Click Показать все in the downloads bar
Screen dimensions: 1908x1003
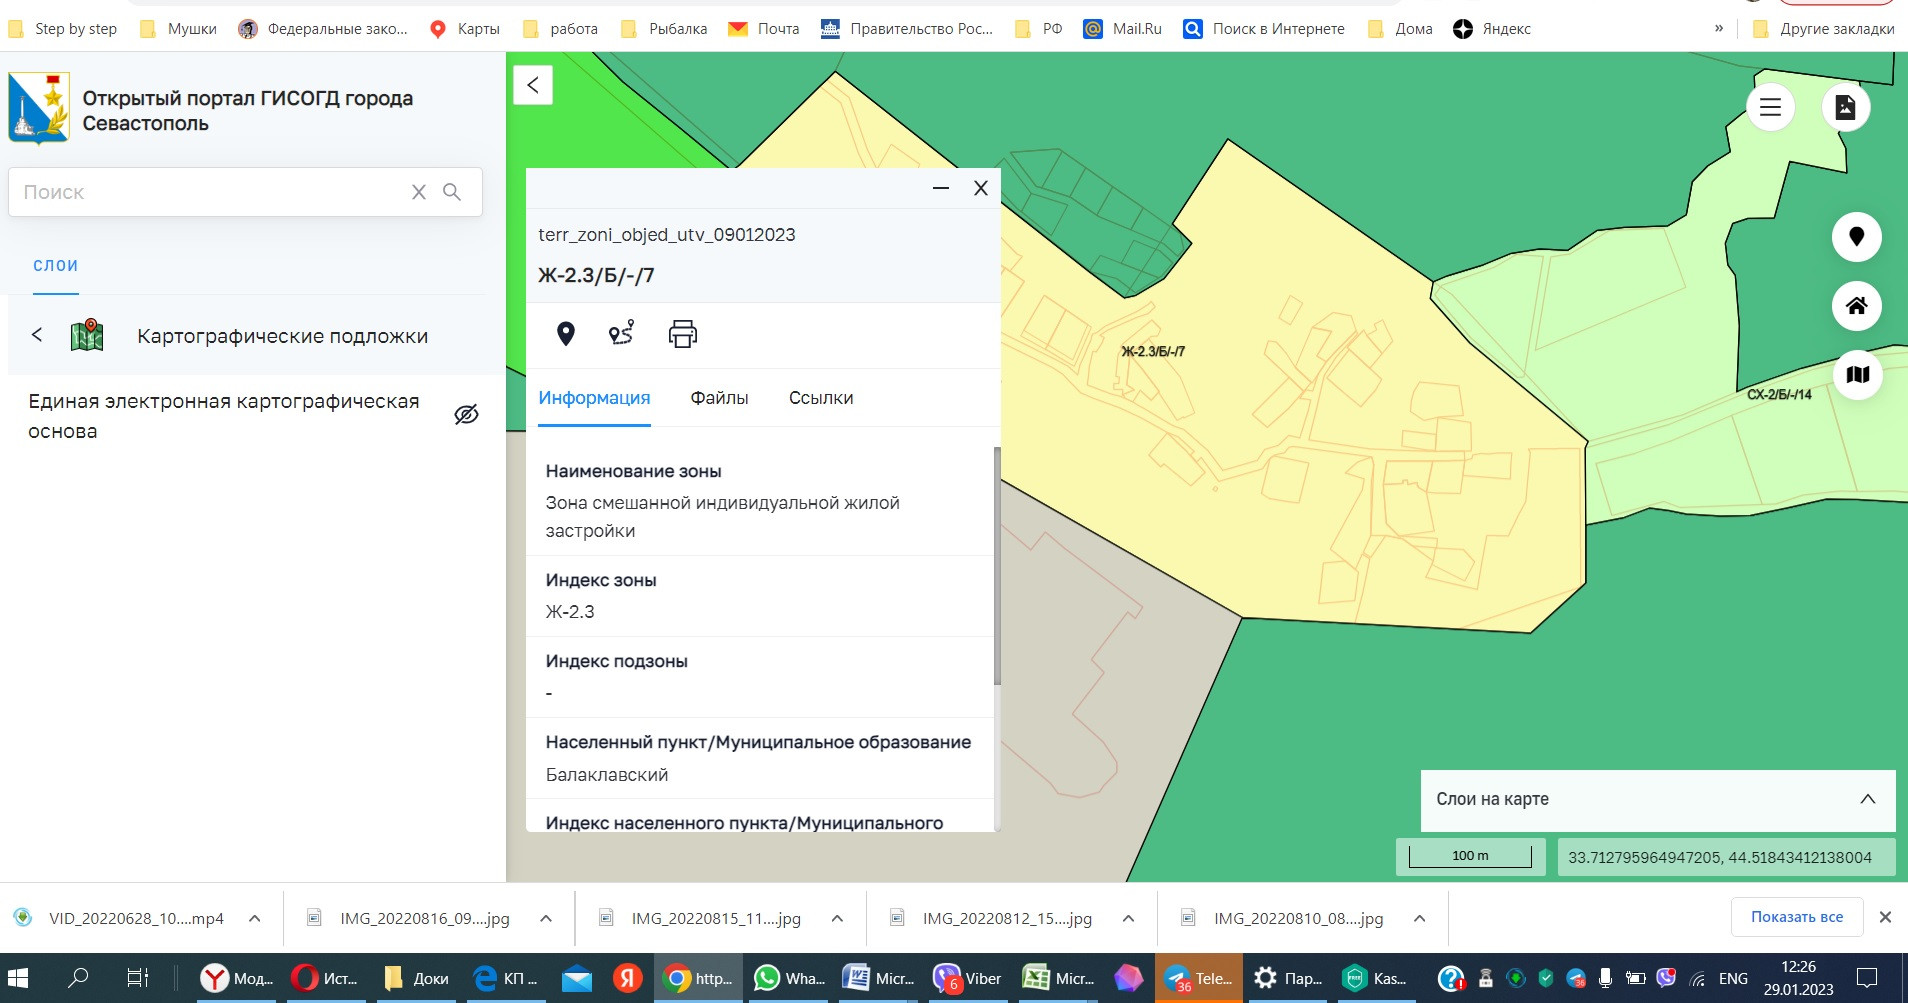[1797, 917]
